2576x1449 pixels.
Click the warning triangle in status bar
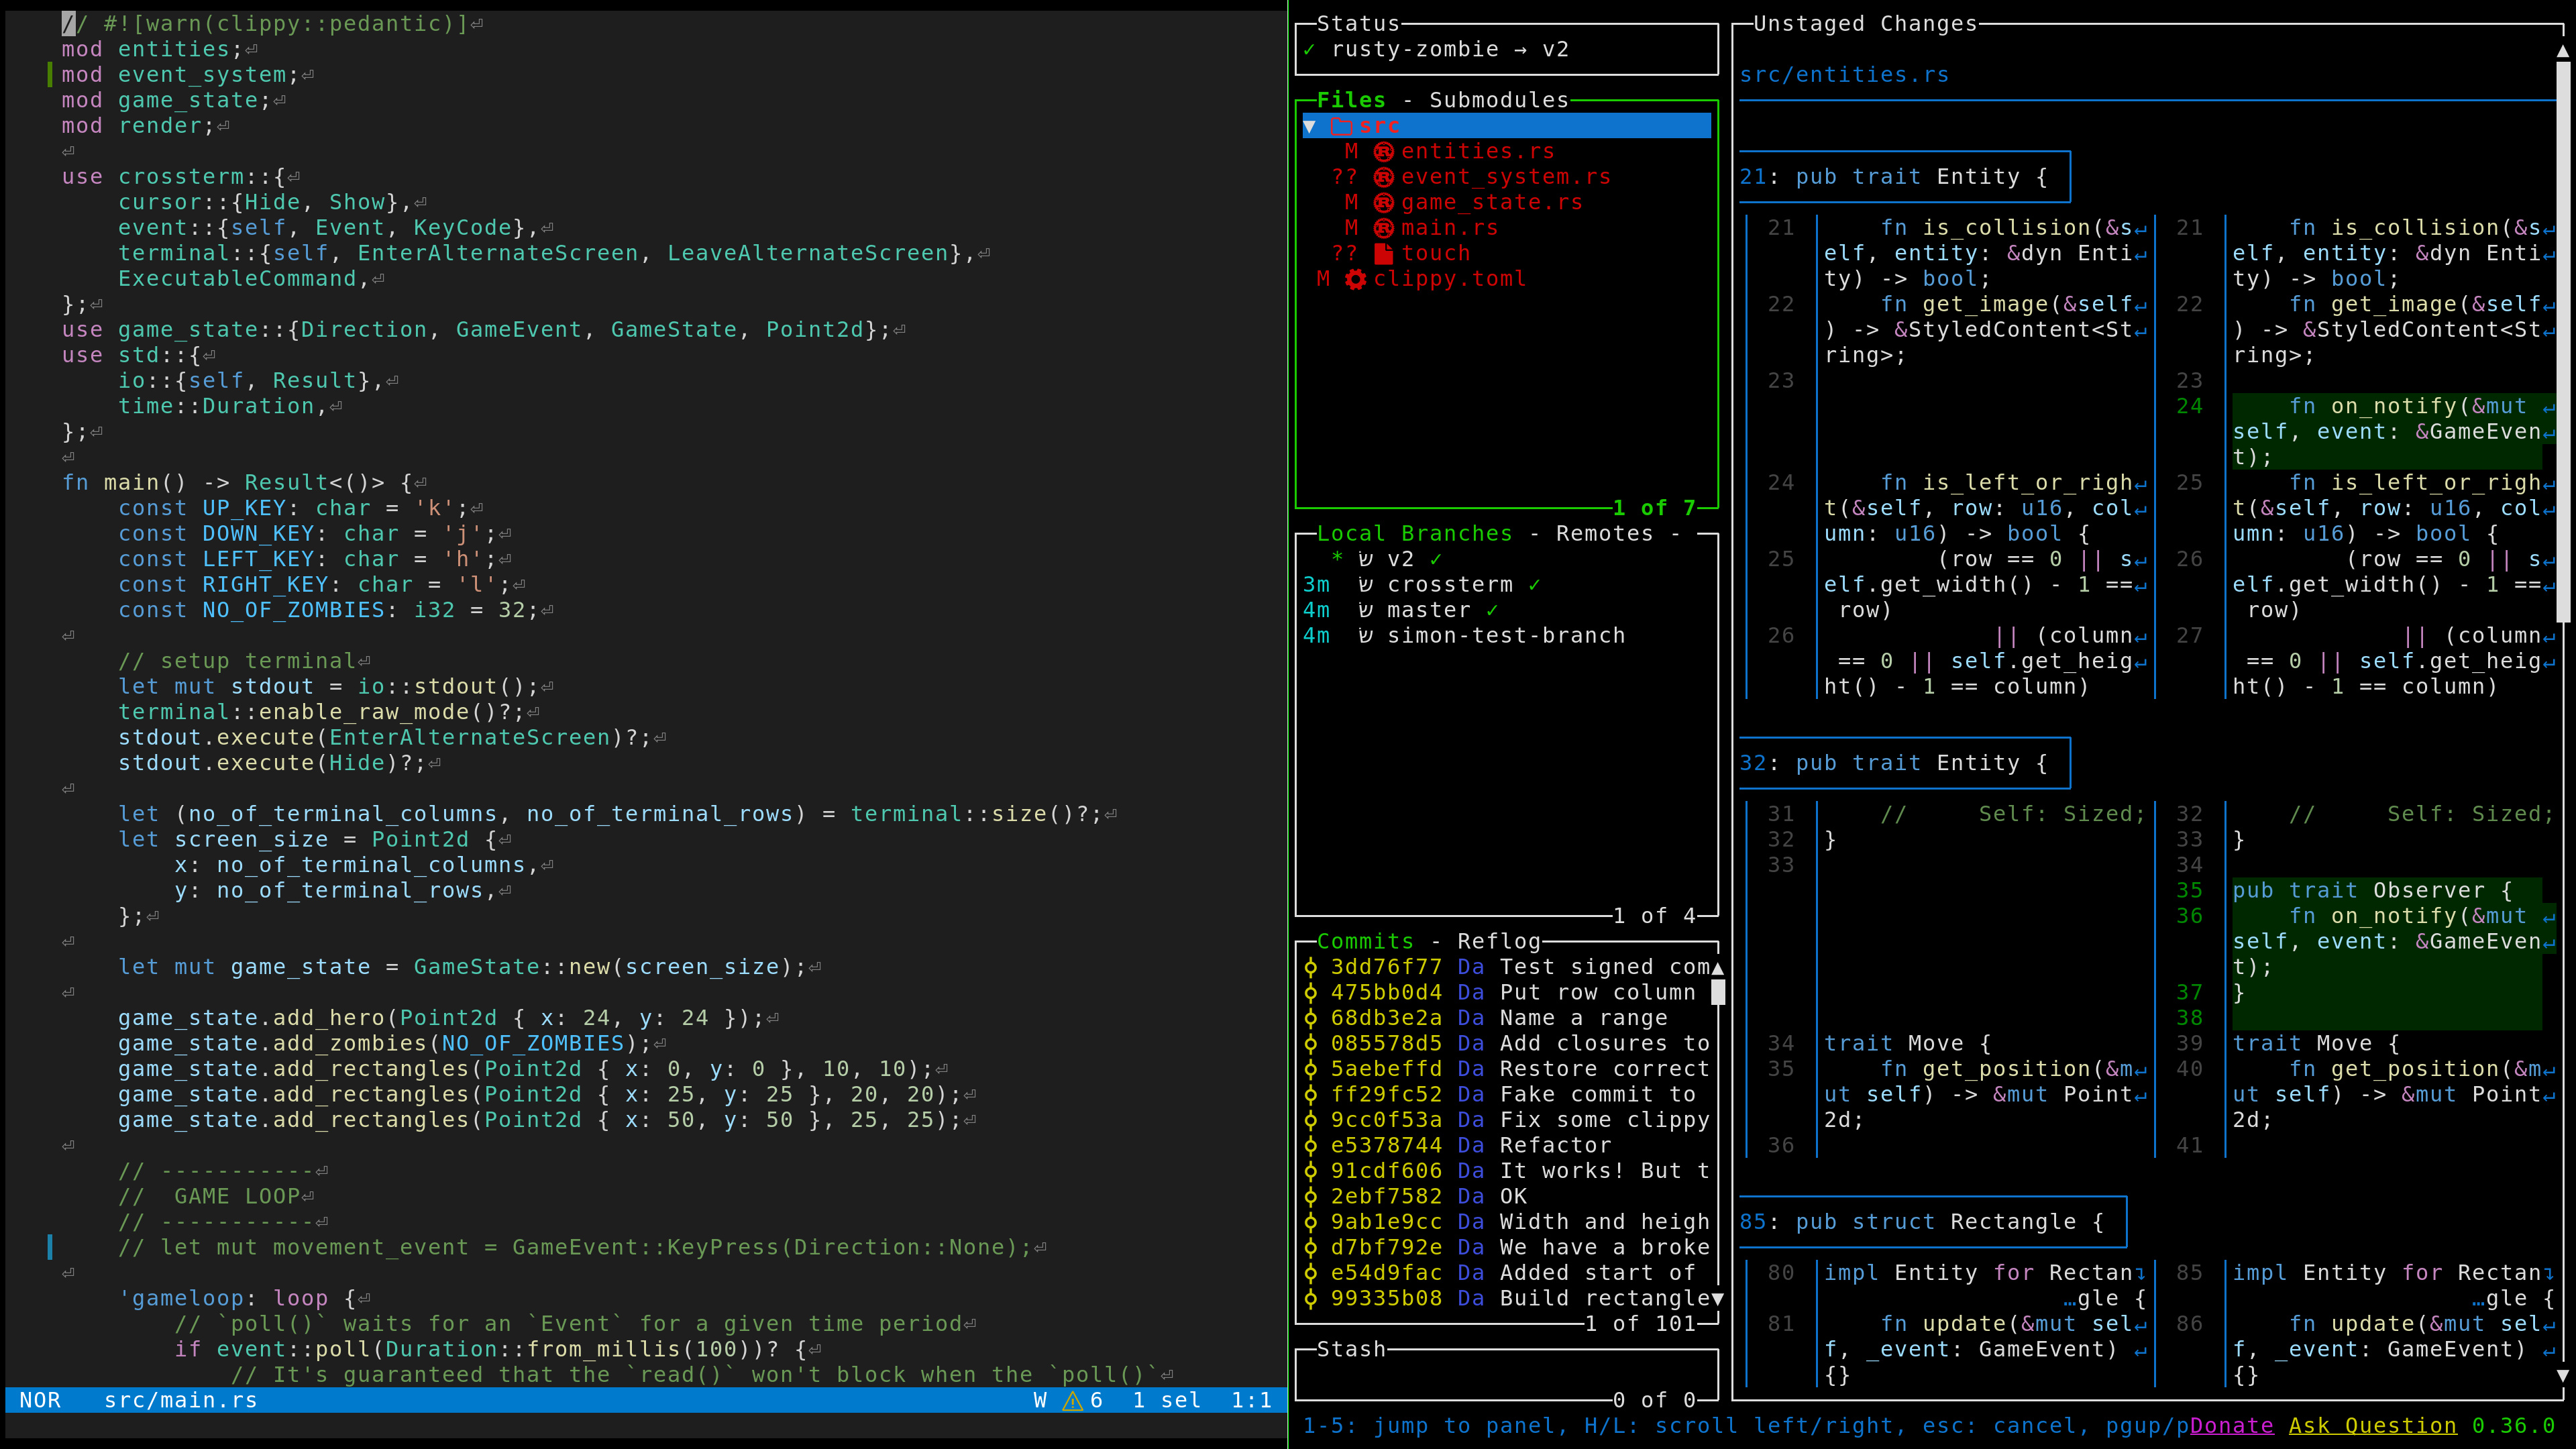click(1072, 1401)
